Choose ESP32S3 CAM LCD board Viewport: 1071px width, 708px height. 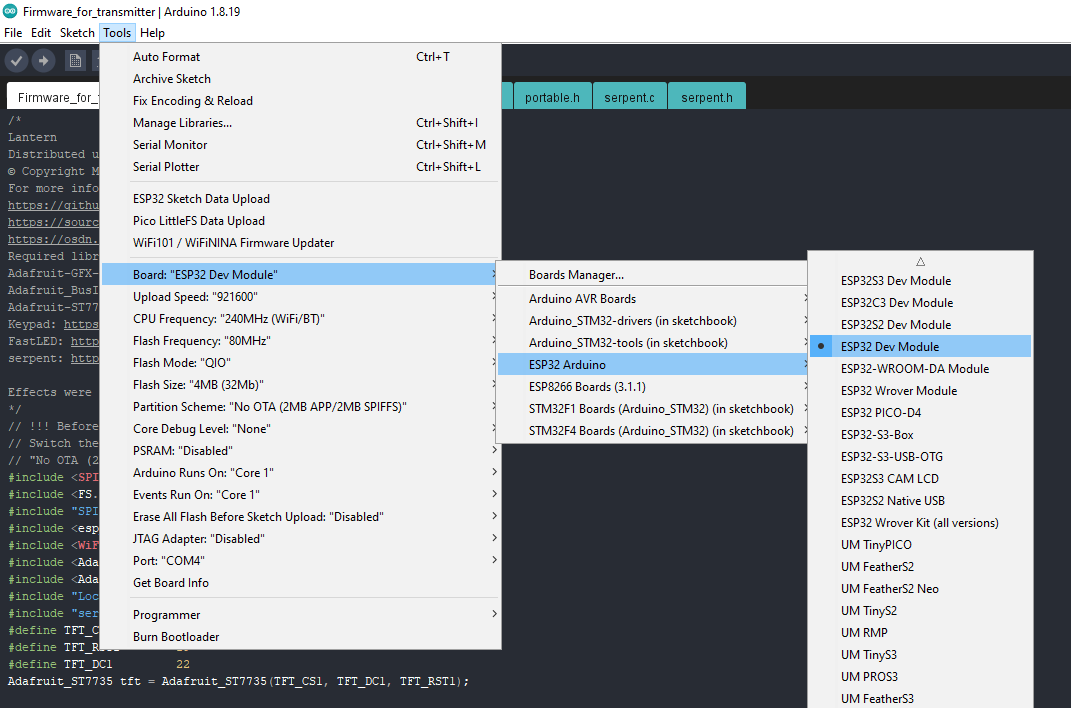click(920, 479)
